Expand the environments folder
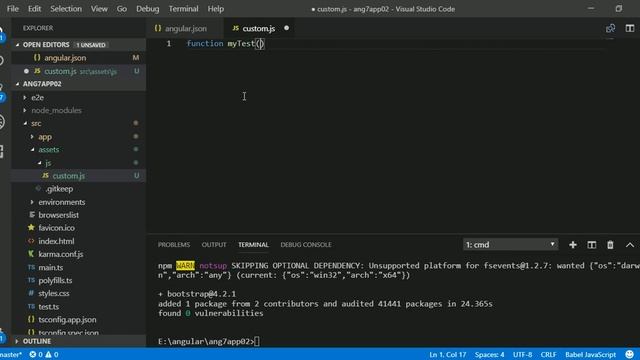This screenshot has width=640, height=360. pos(78,202)
